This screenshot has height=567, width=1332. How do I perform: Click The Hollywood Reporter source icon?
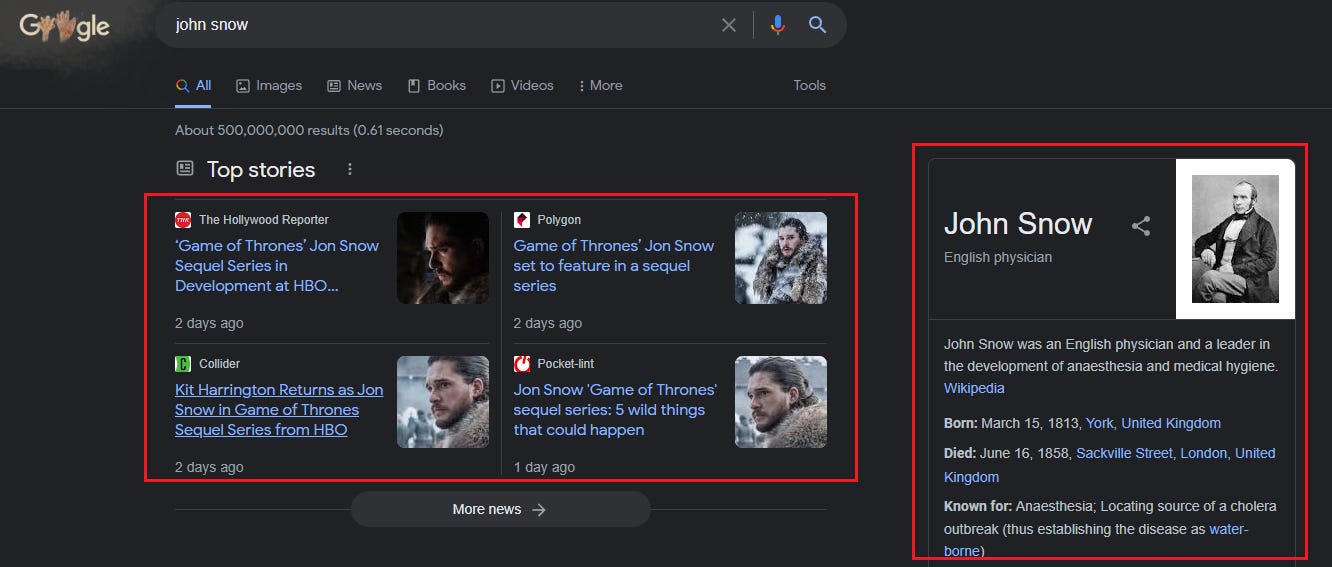pyautogui.click(x=183, y=220)
